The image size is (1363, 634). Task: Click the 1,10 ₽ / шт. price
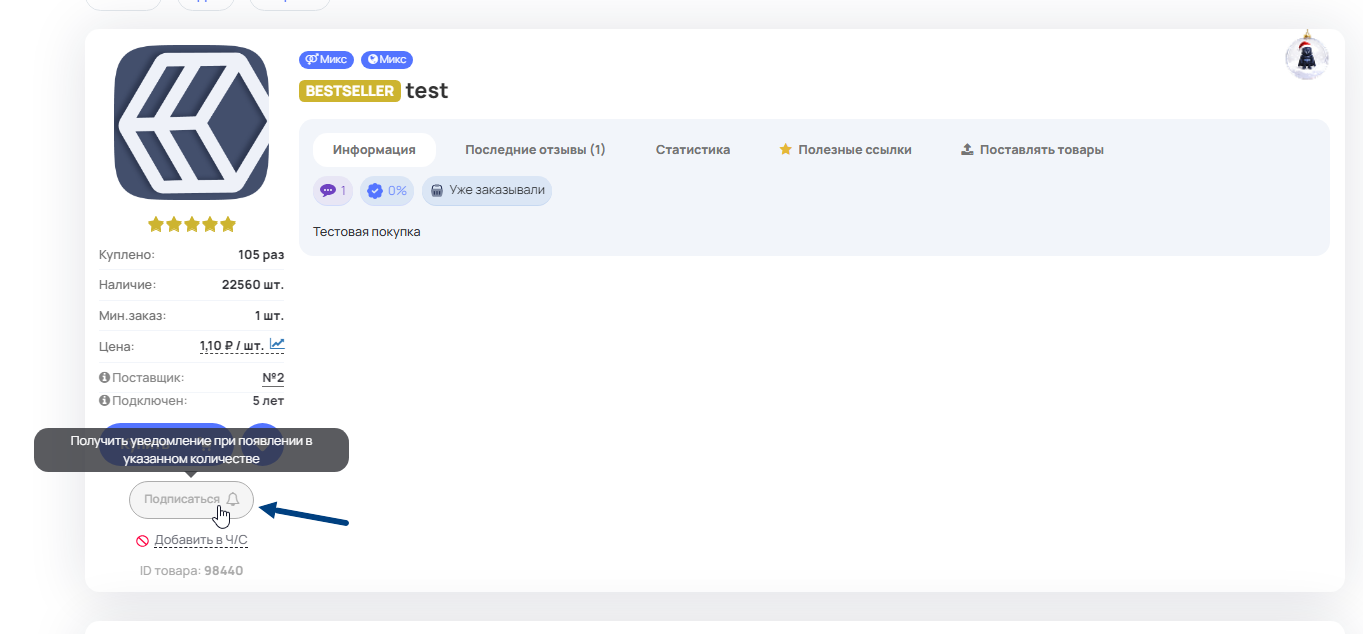(231, 346)
